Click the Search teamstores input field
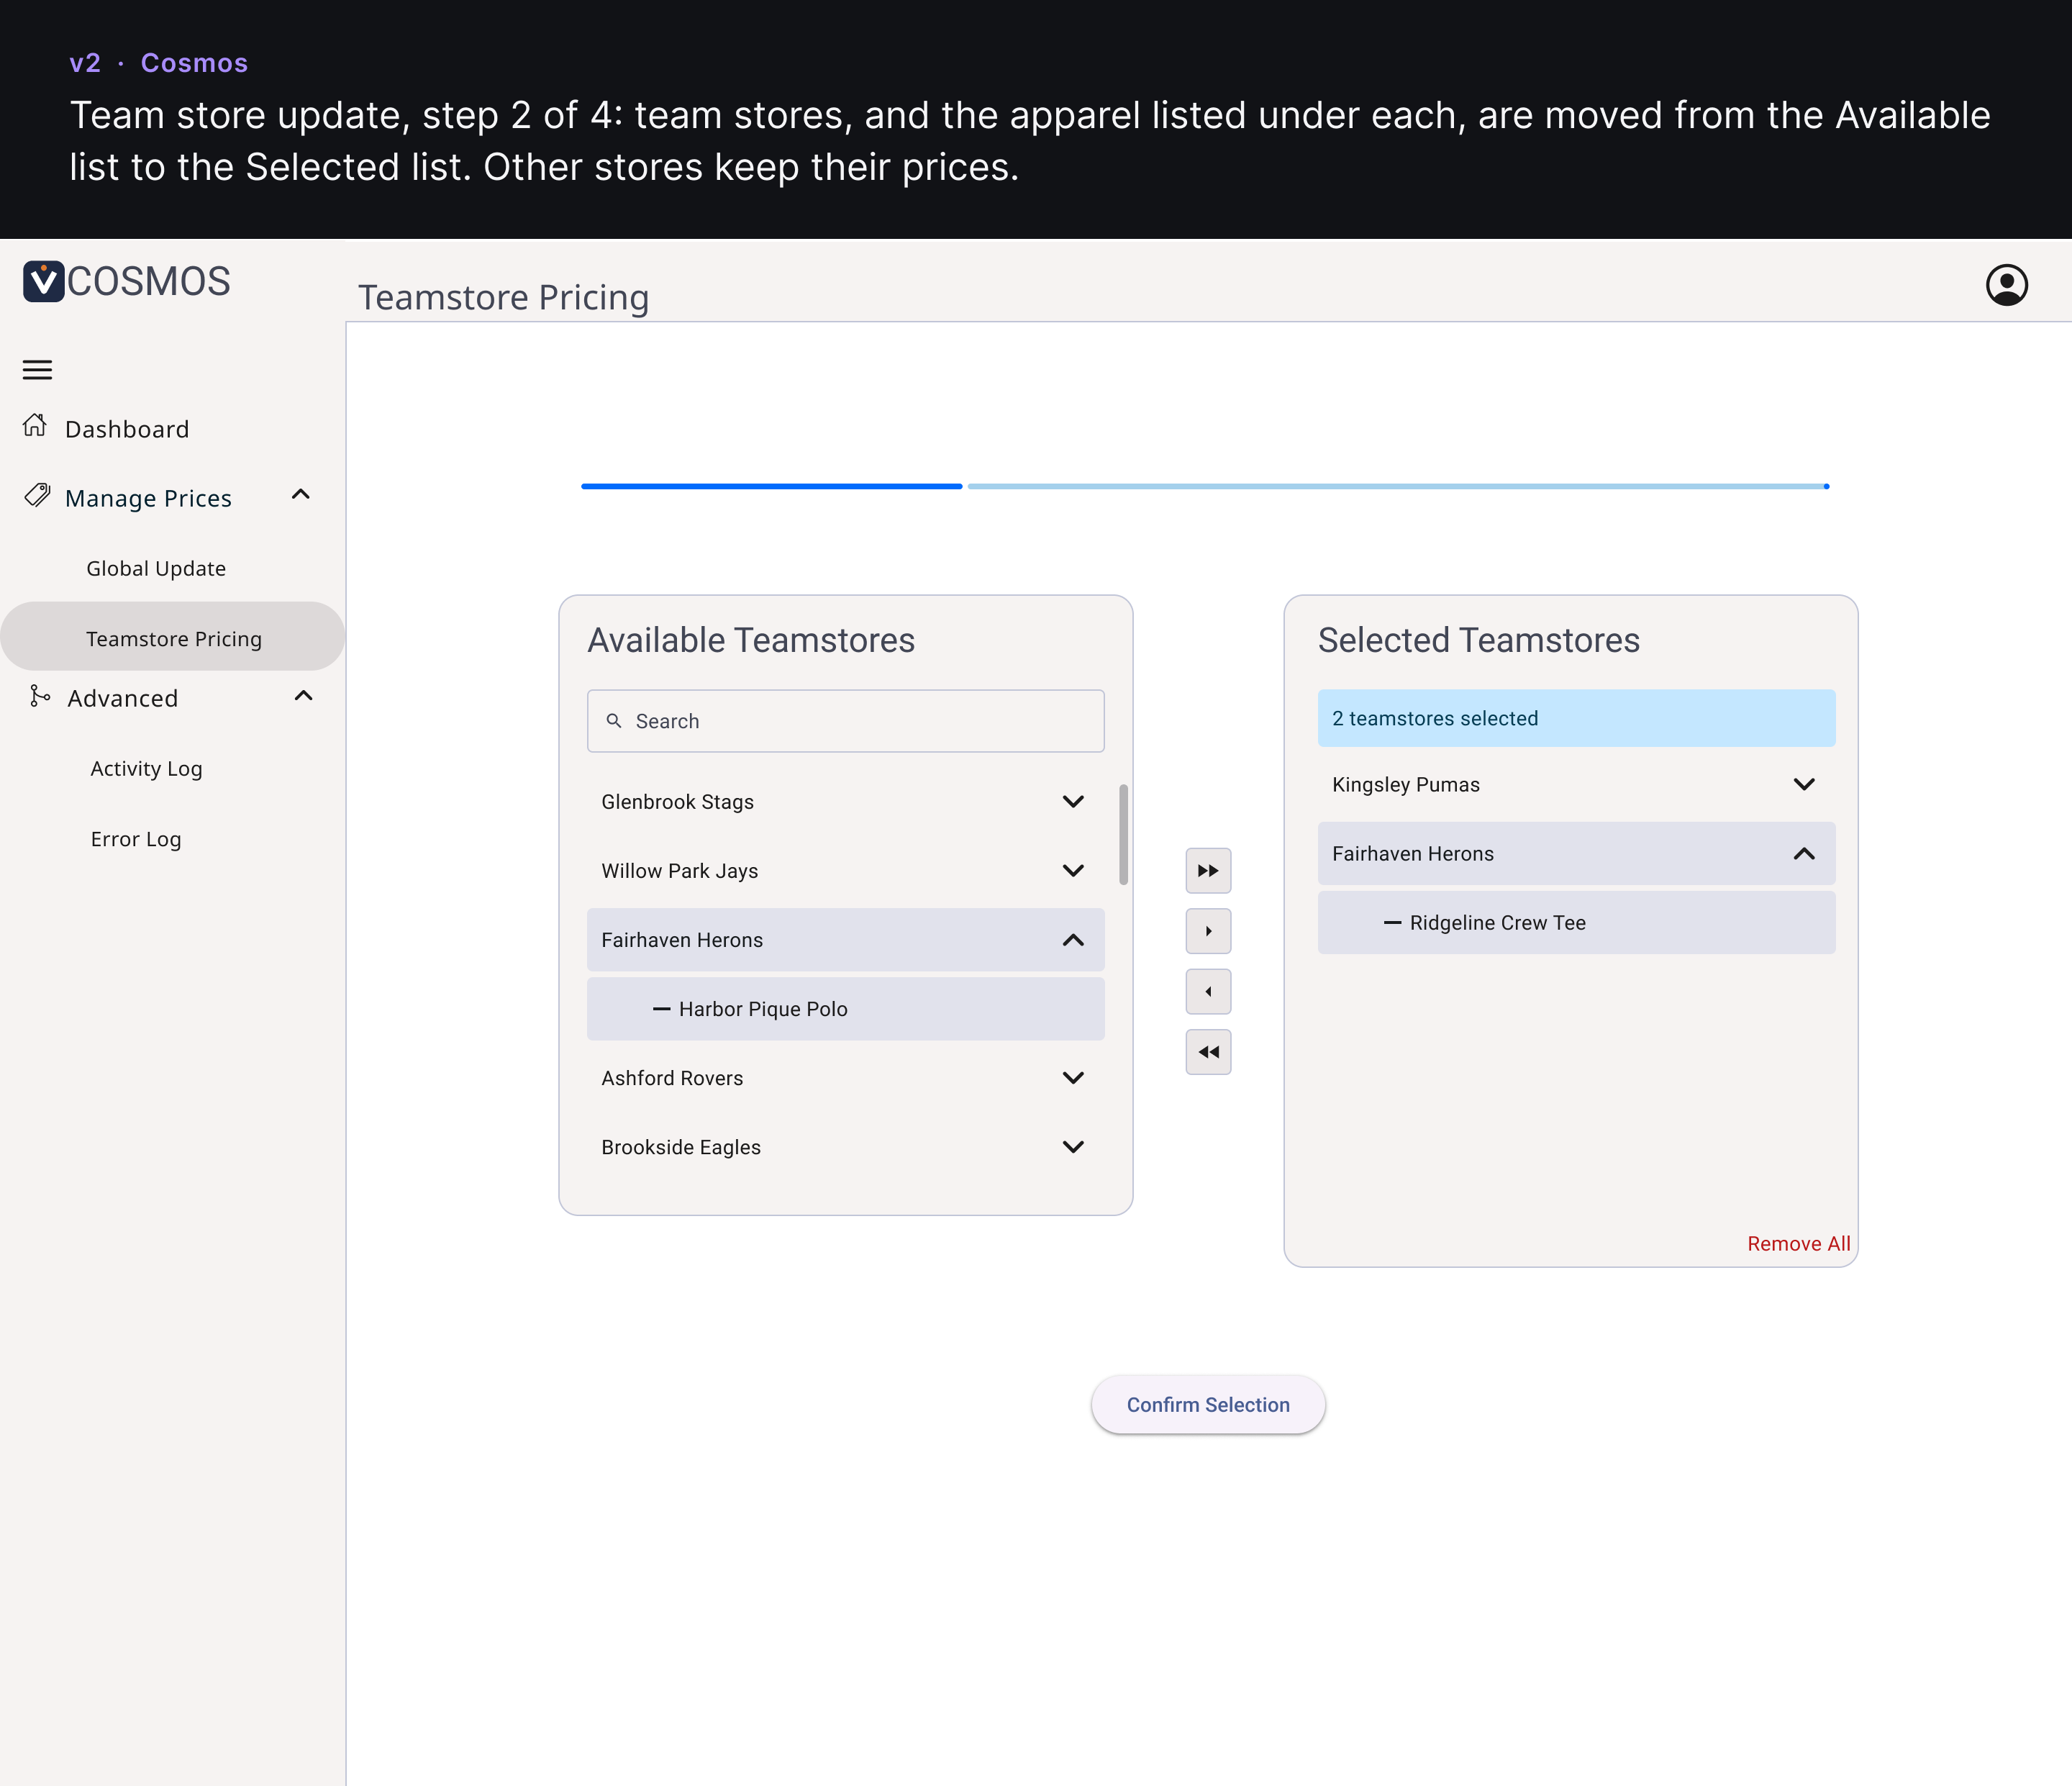The height and width of the screenshot is (1786, 2072). (x=845, y=721)
